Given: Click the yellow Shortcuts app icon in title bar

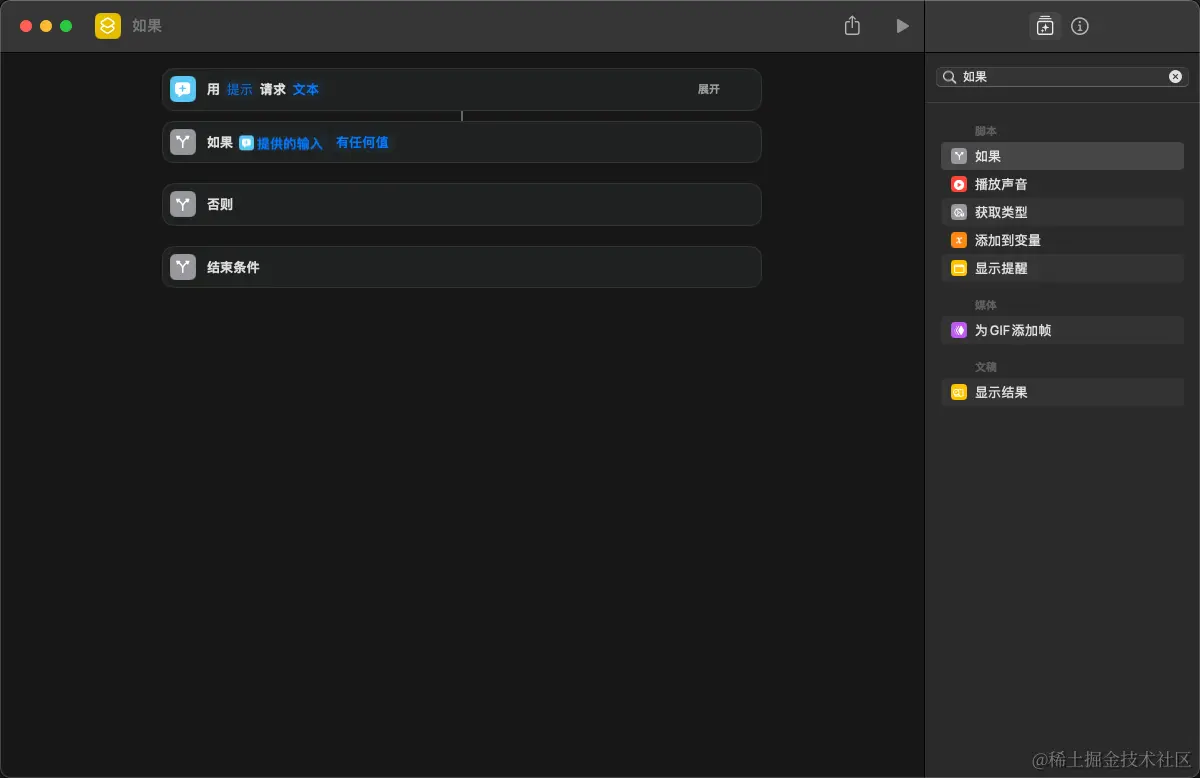Looking at the screenshot, I should pyautogui.click(x=108, y=26).
